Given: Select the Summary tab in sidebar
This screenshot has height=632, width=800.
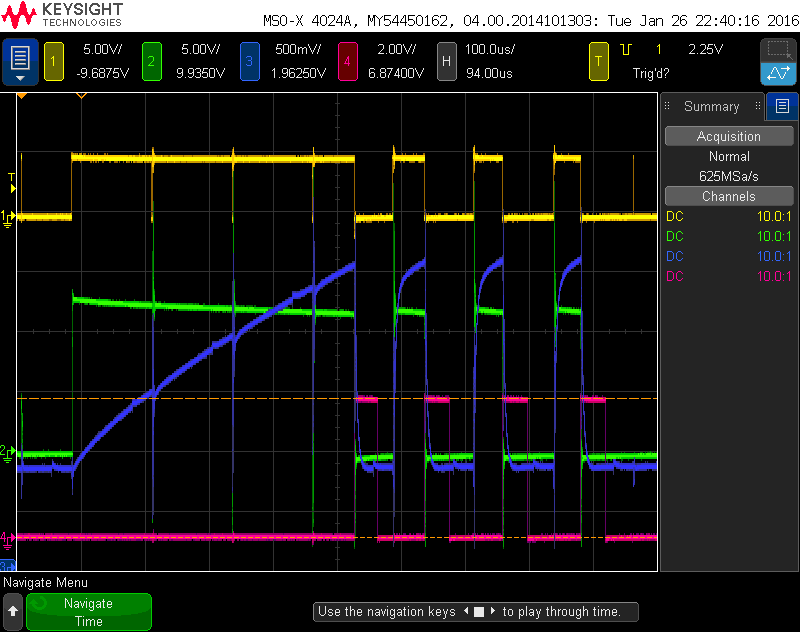Looking at the screenshot, I should tap(711, 106).
